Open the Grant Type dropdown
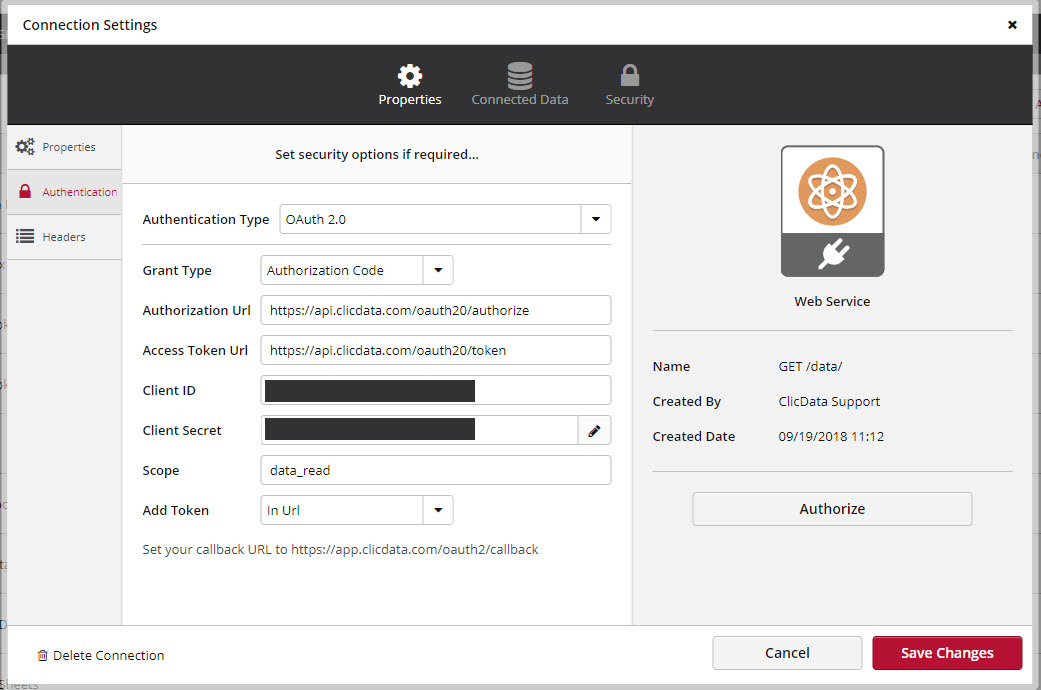The height and width of the screenshot is (690, 1041). tap(438, 270)
